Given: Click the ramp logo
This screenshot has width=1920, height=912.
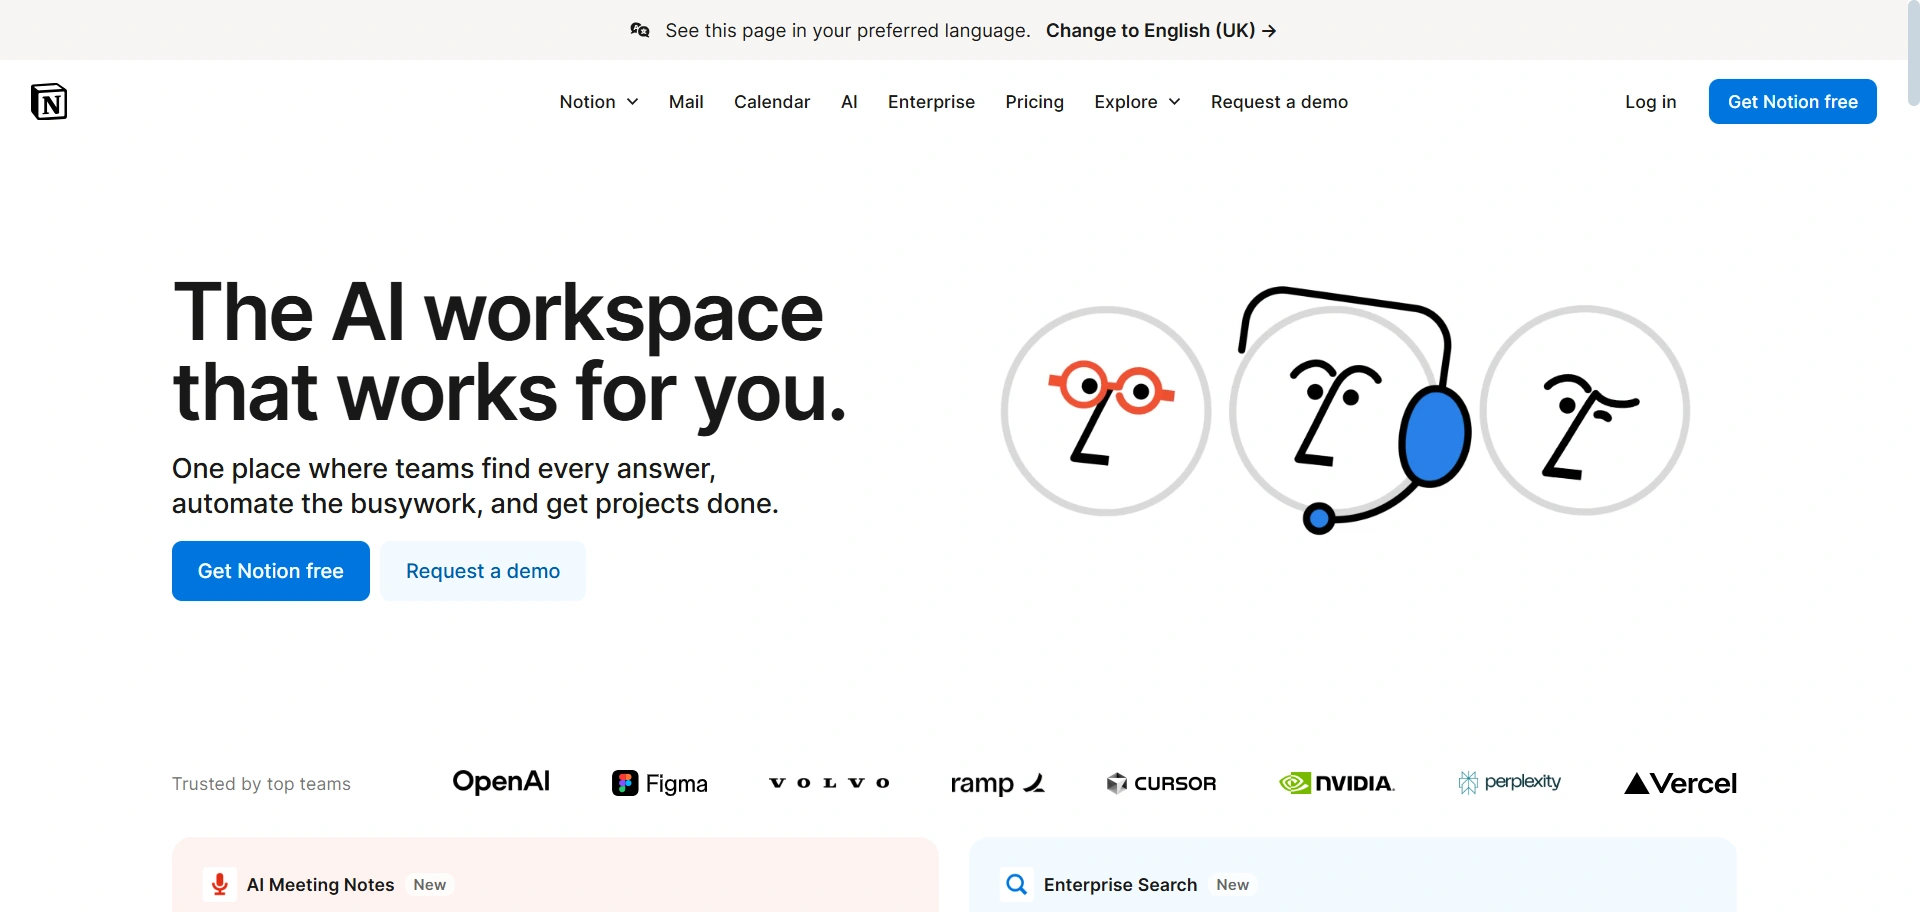Looking at the screenshot, I should [998, 783].
